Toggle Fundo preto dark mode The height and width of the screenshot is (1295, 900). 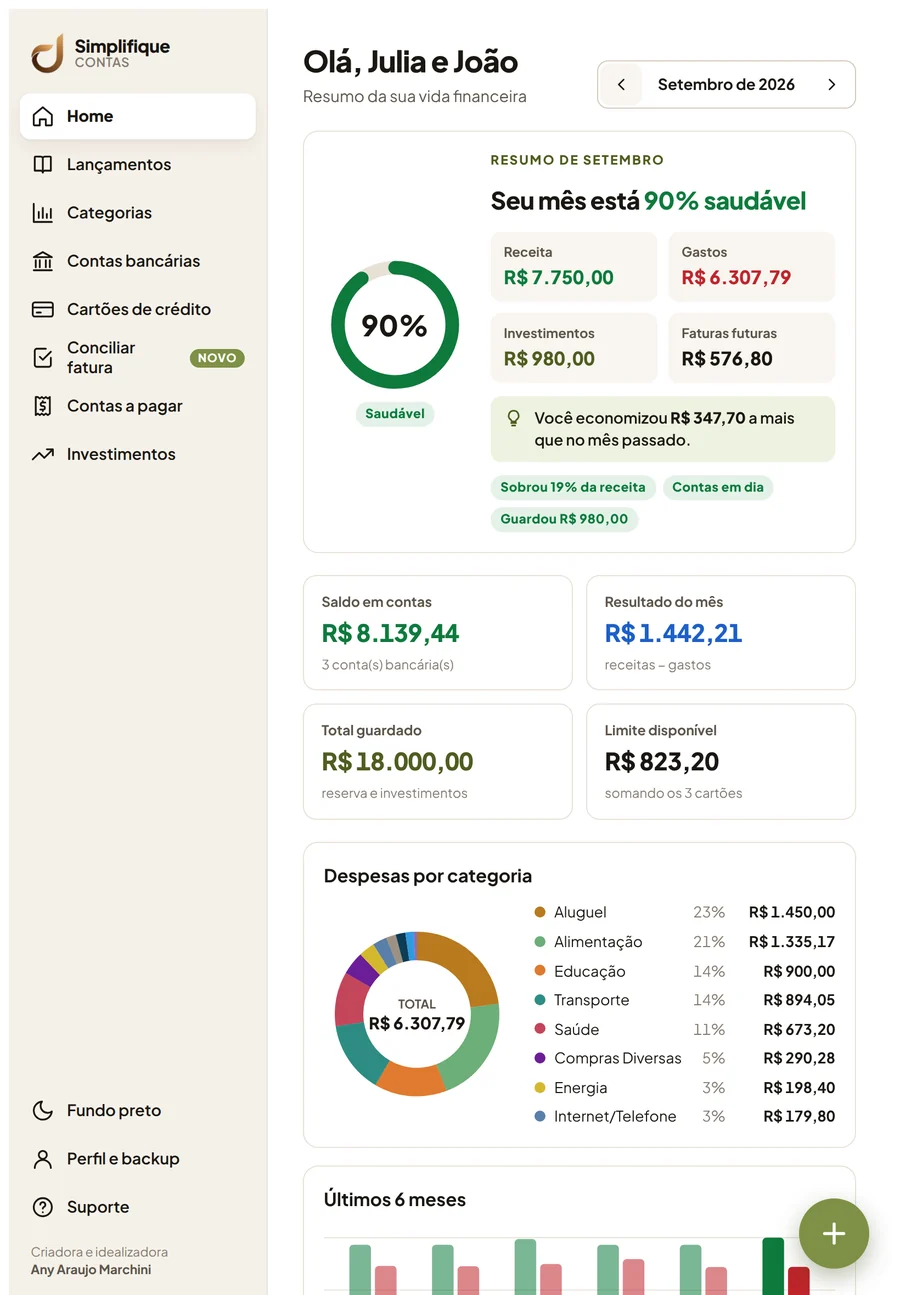(x=138, y=1111)
